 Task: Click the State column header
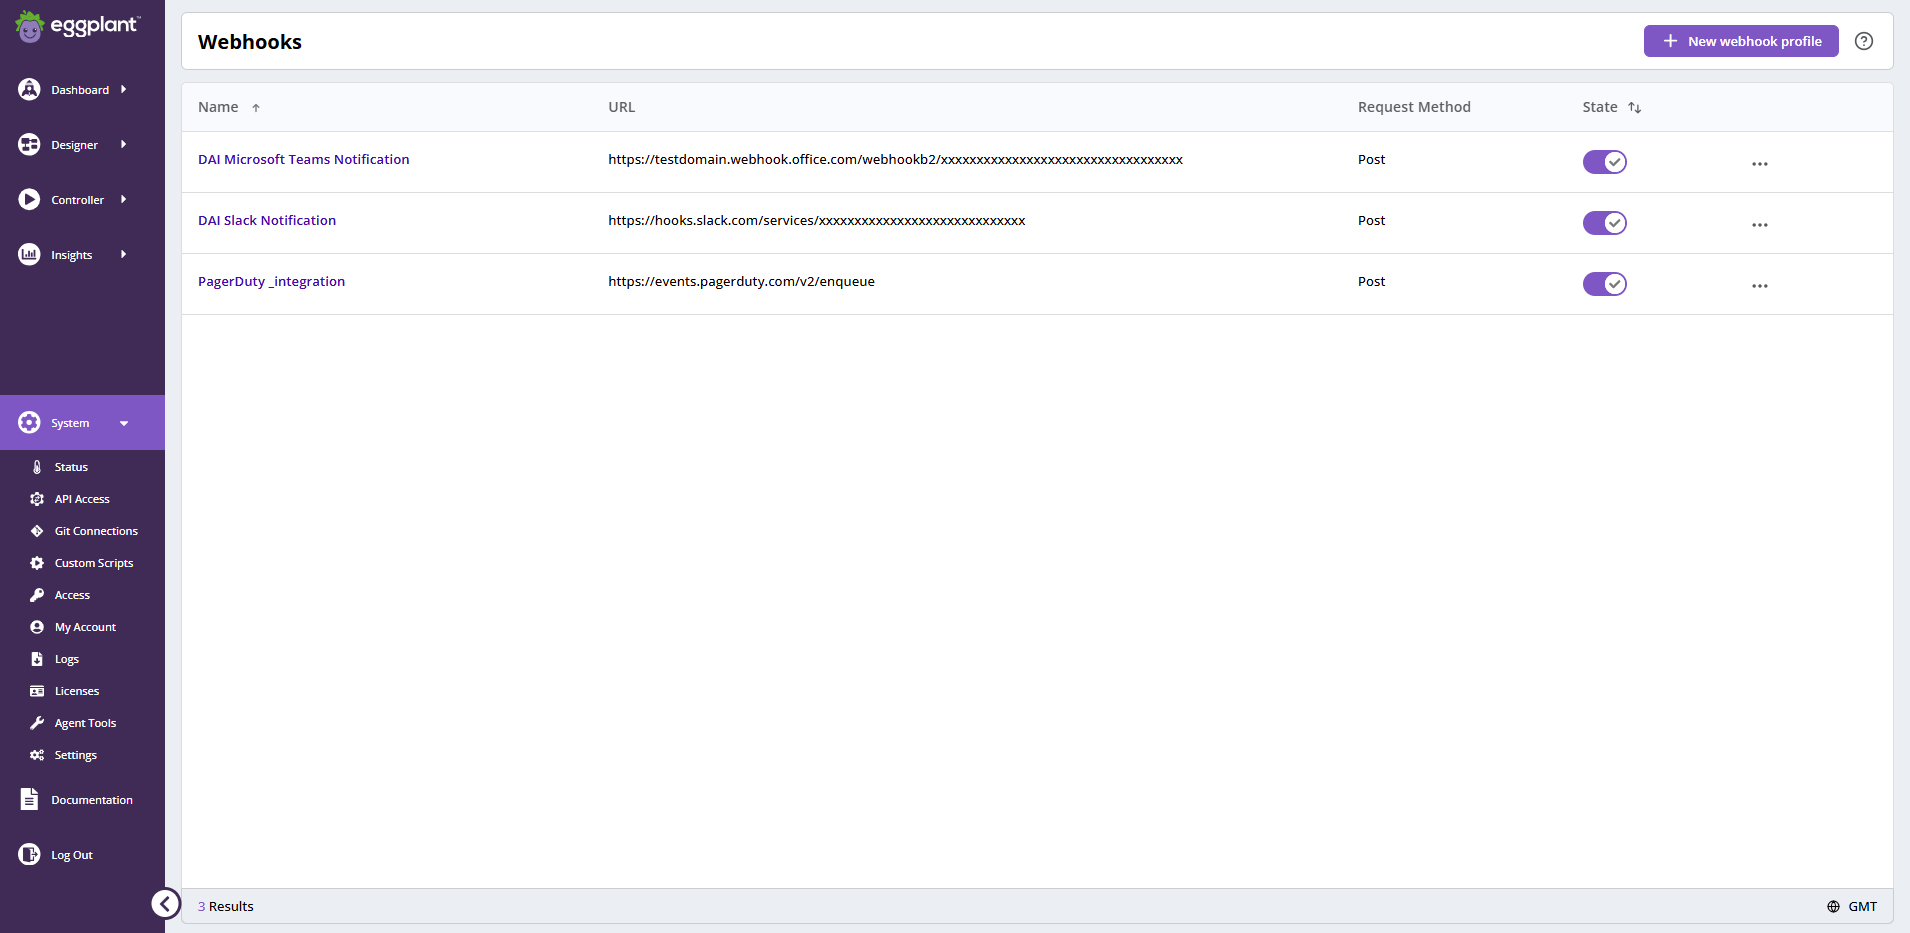click(1600, 107)
